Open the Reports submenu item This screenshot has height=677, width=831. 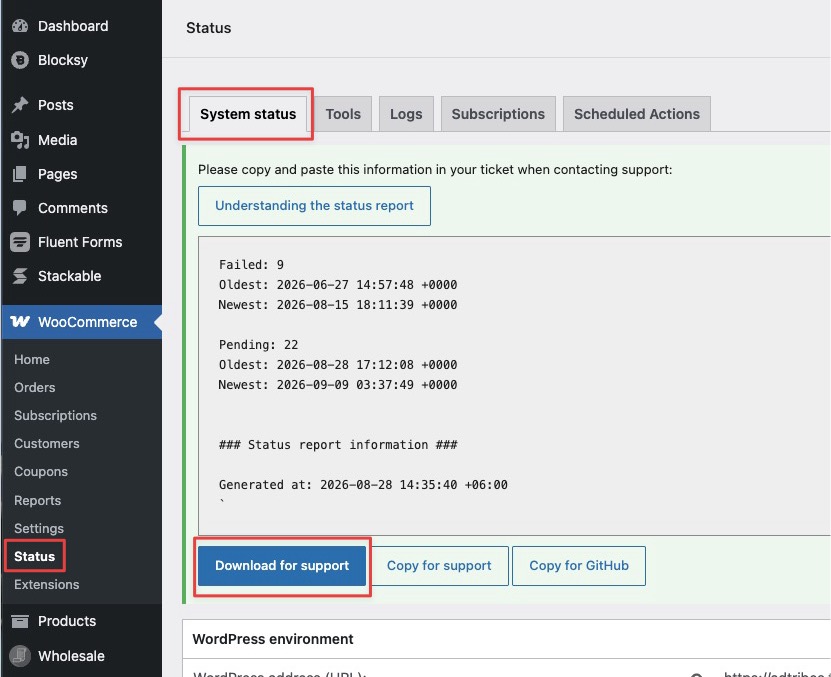pyautogui.click(x=37, y=500)
